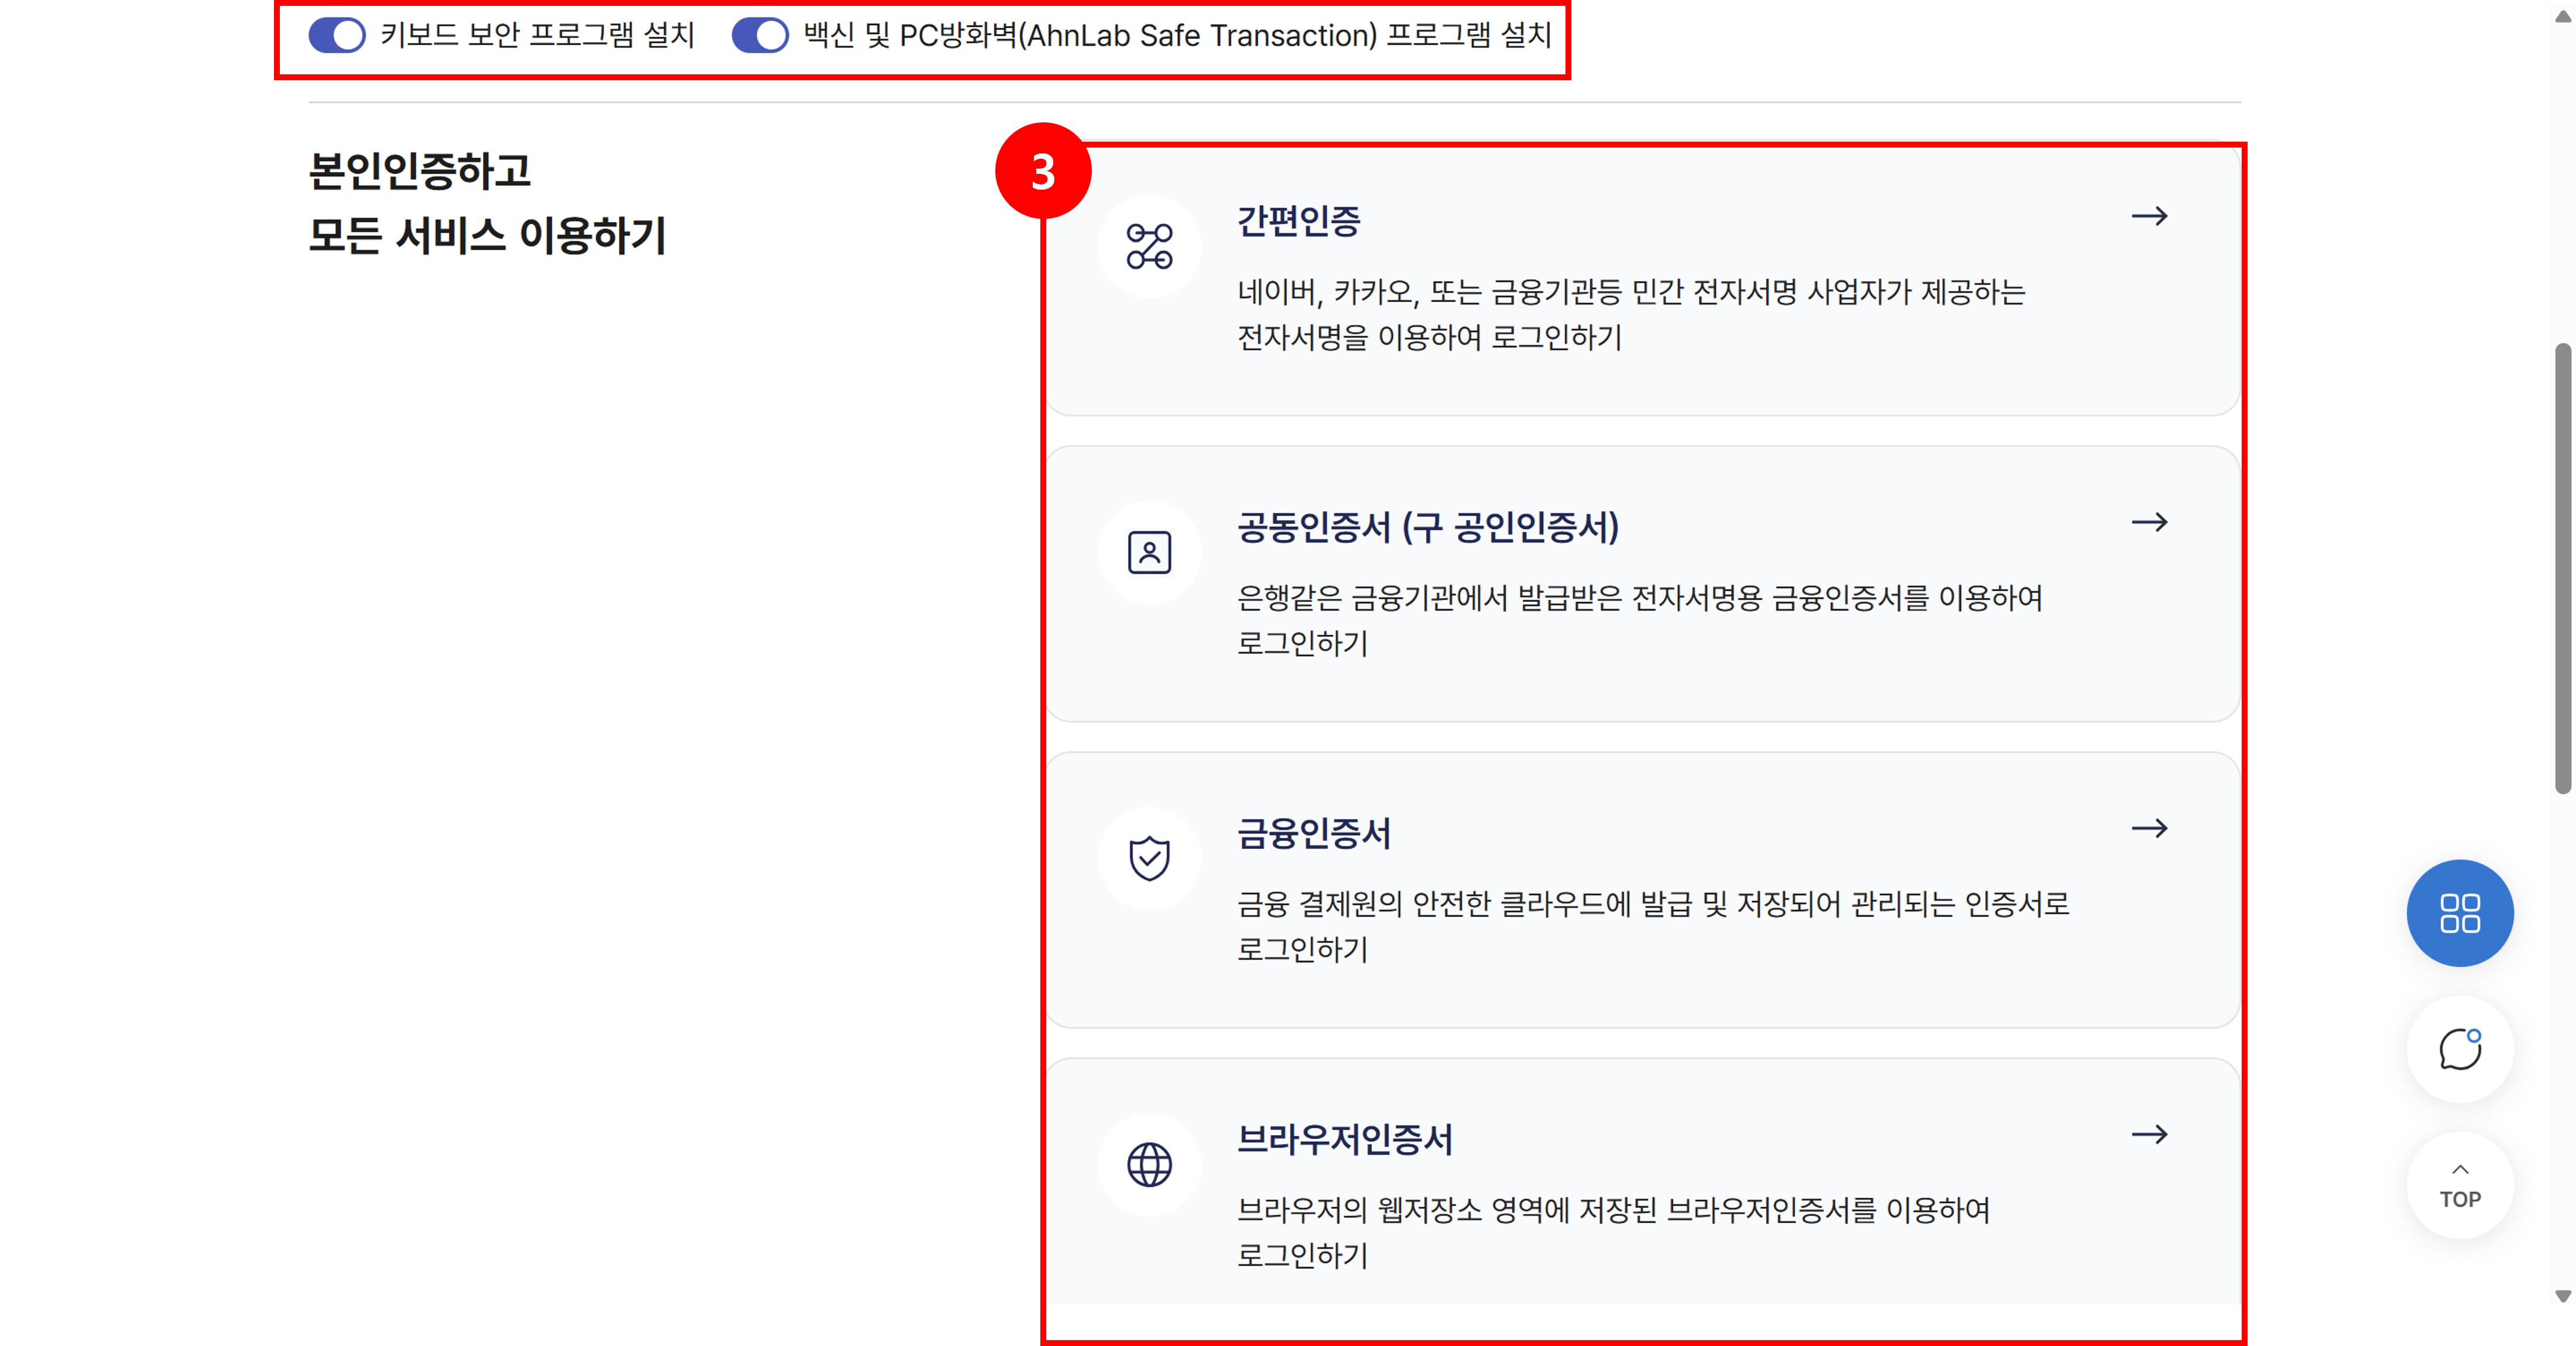The height and width of the screenshot is (1346, 2576).
Task: Open the 금융인증서 login option
Action: point(1313,833)
